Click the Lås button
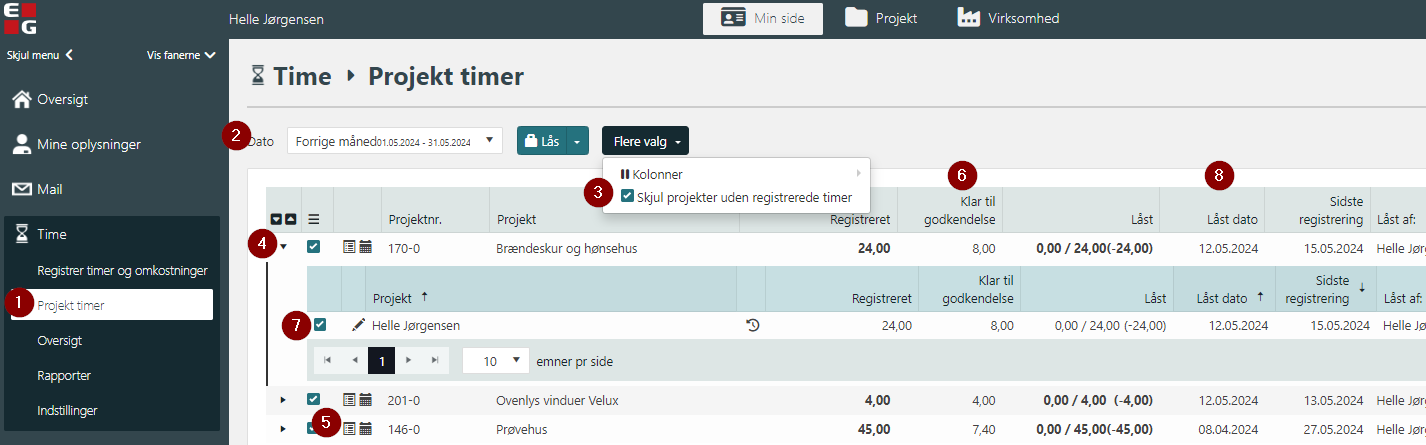1426x445 pixels. tap(541, 141)
